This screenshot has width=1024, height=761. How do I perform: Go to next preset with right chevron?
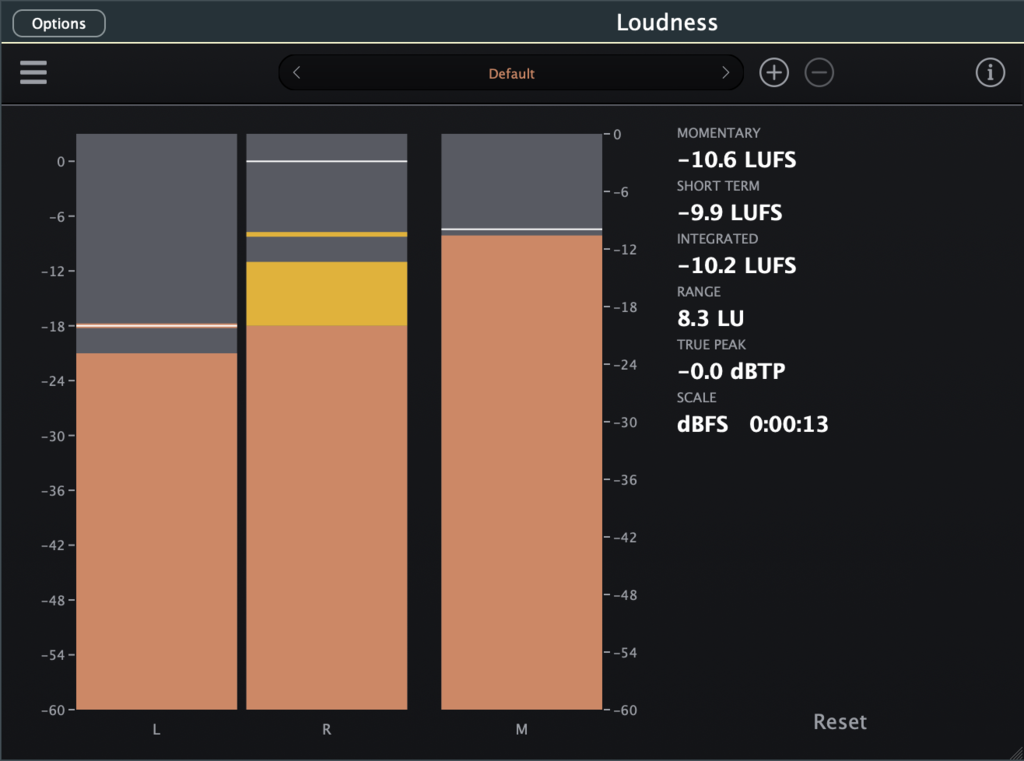tap(725, 73)
